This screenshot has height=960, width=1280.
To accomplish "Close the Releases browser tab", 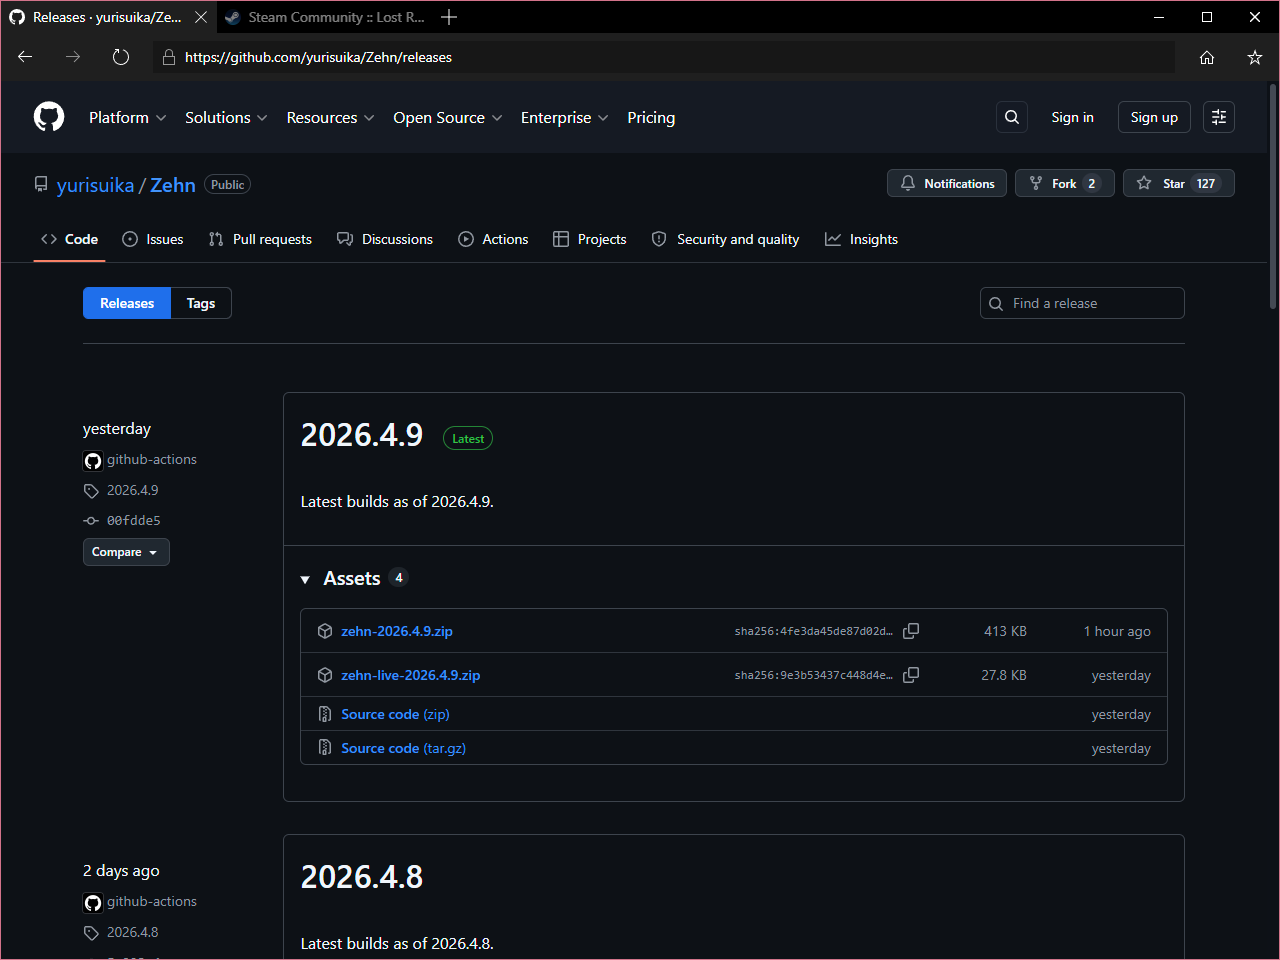I will pyautogui.click(x=201, y=17).
